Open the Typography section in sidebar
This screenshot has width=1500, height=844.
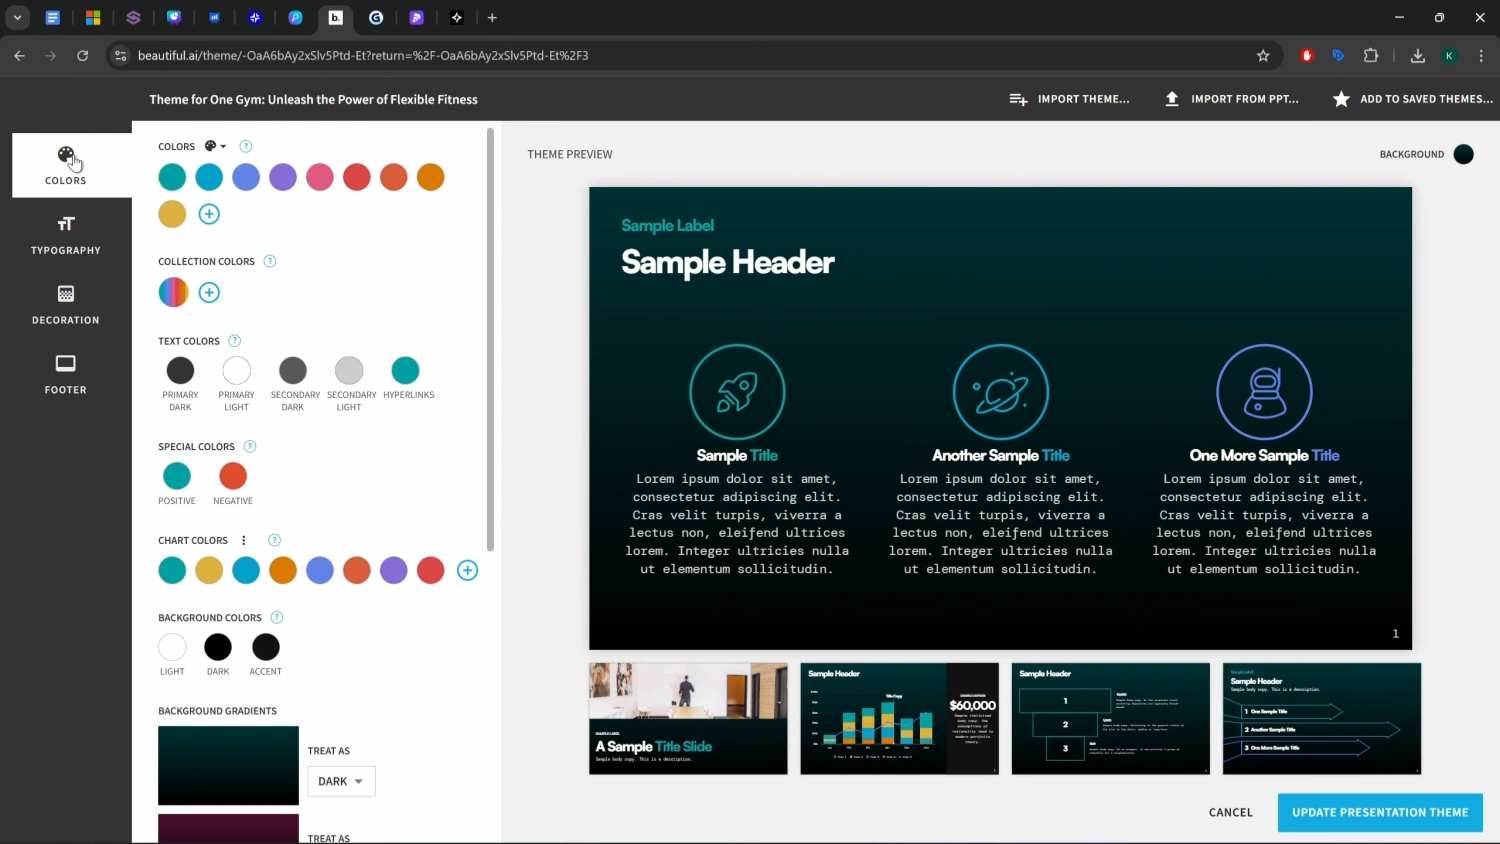(x=65, y=235)
